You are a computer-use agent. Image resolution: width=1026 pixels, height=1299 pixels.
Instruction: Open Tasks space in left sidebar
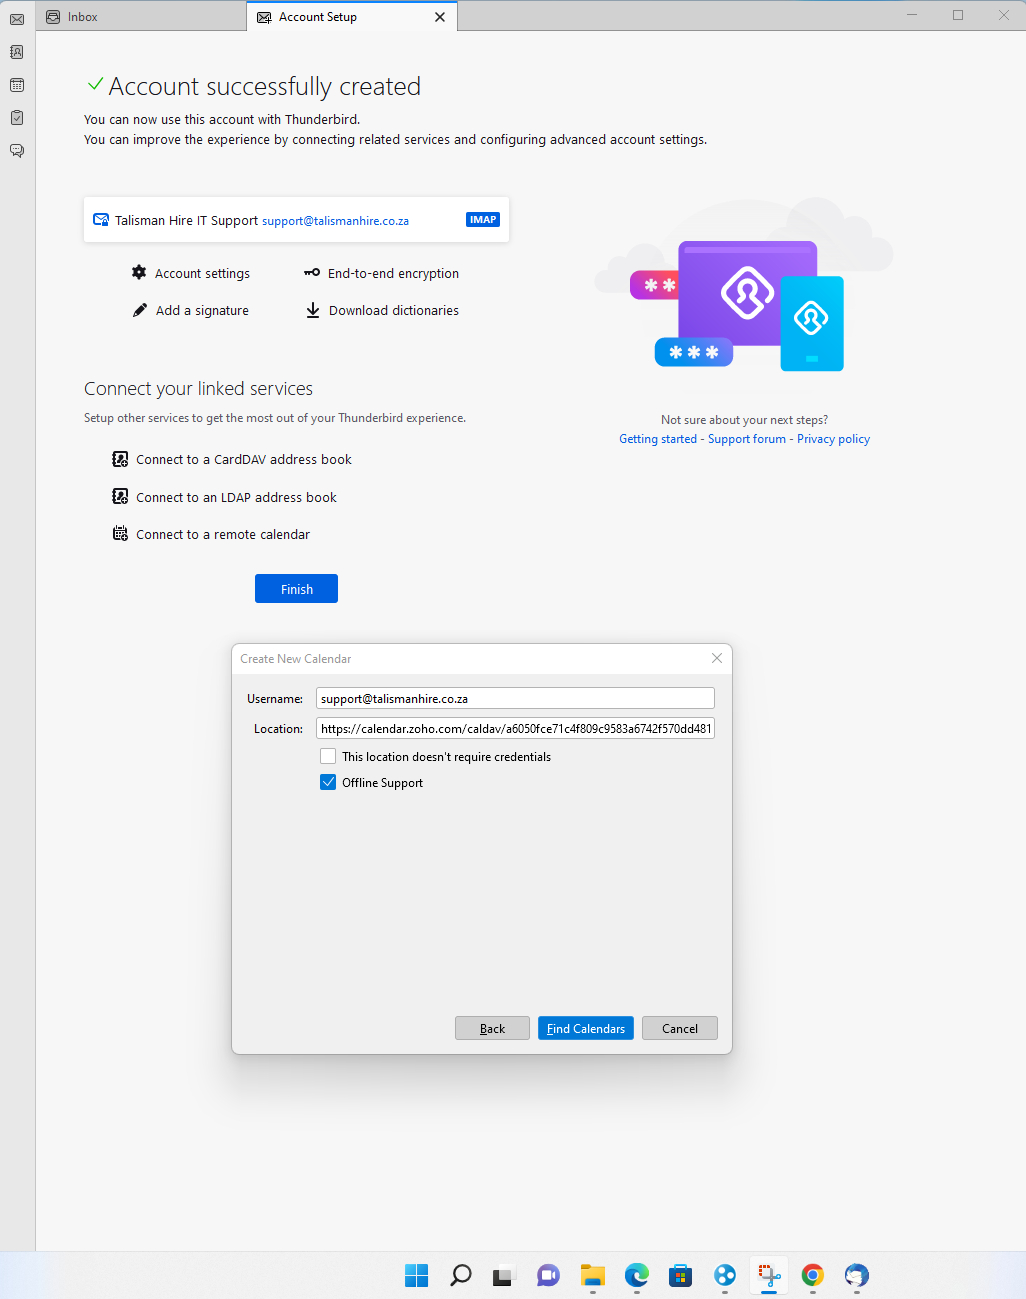17,118
